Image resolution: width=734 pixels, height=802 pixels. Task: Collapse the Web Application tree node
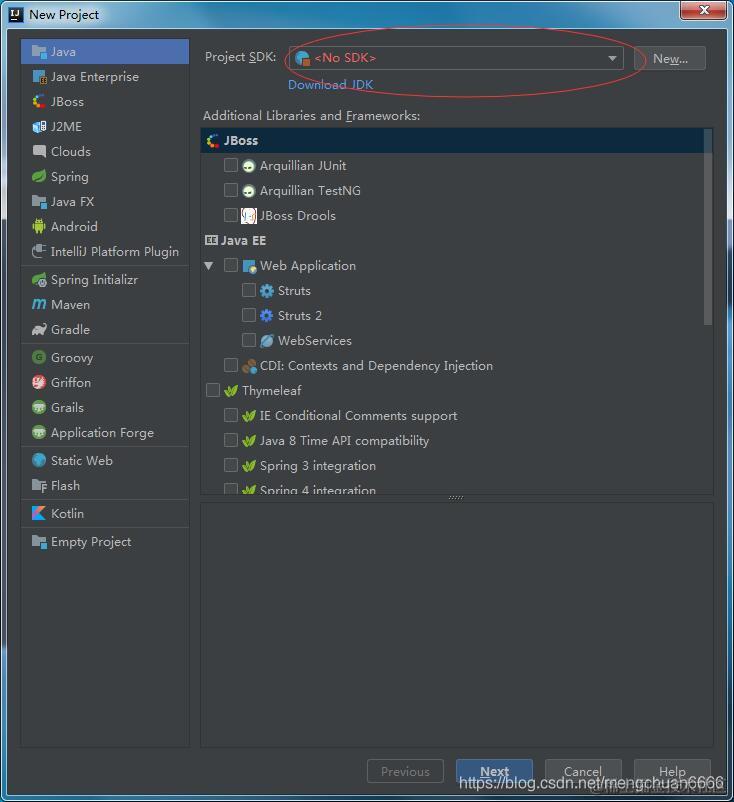[209, 265]
